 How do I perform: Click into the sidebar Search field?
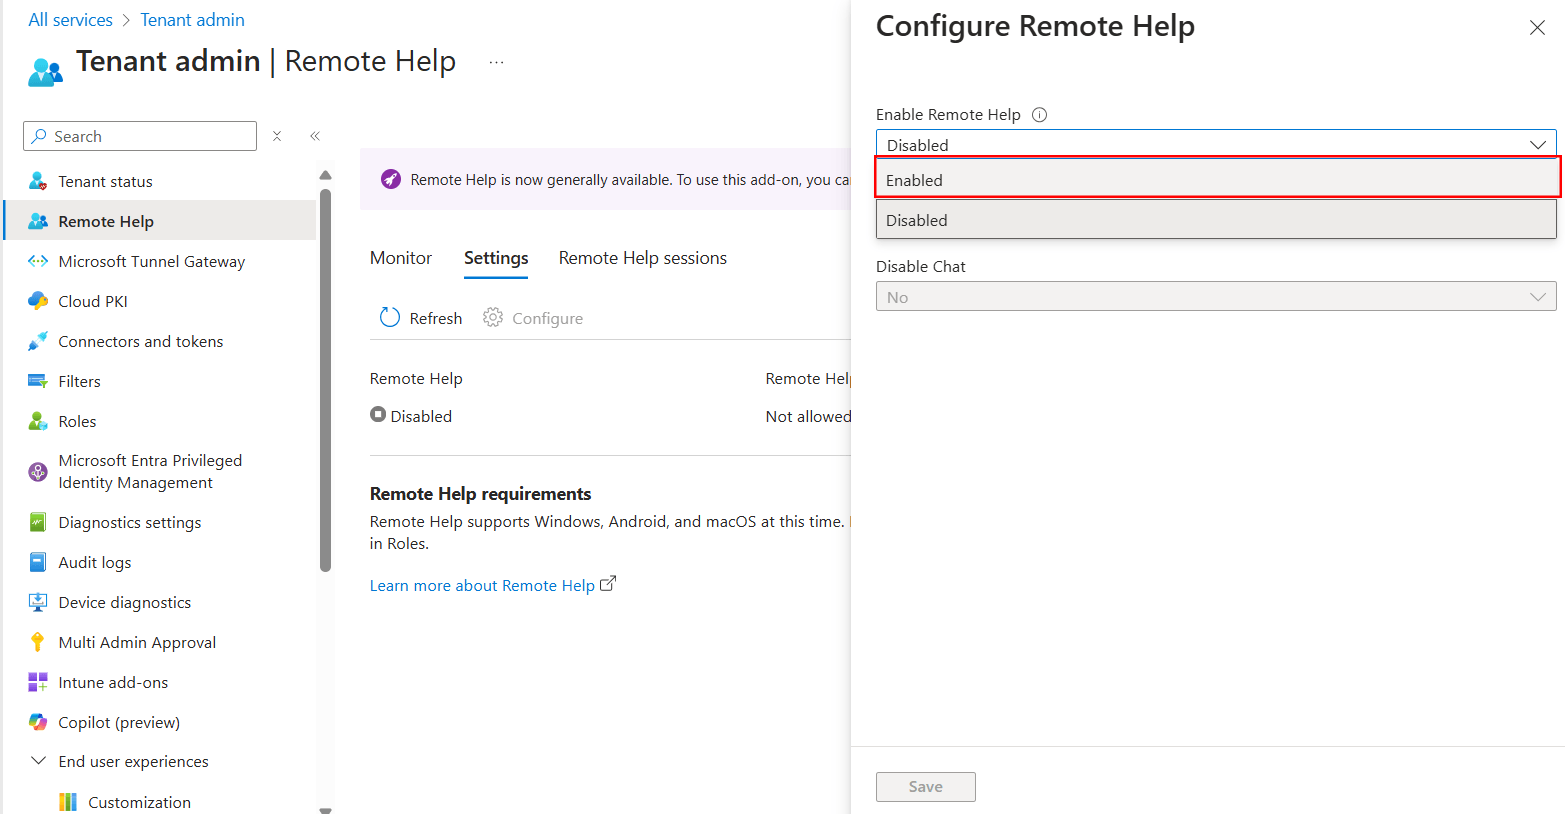[x=140, y=136]
